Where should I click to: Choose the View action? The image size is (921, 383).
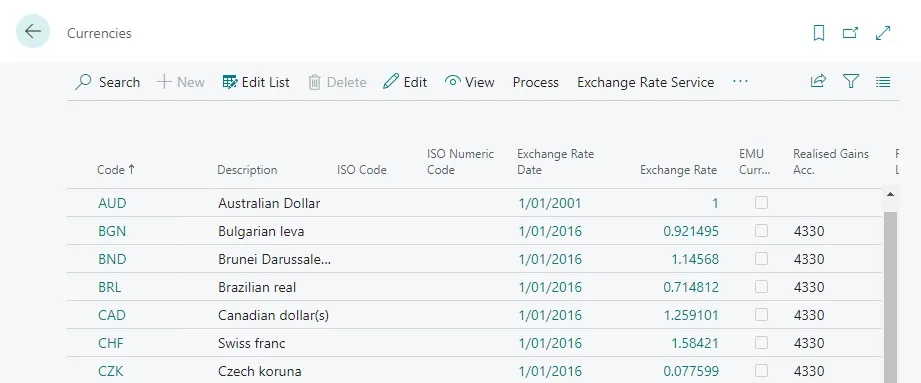[470, 82]
